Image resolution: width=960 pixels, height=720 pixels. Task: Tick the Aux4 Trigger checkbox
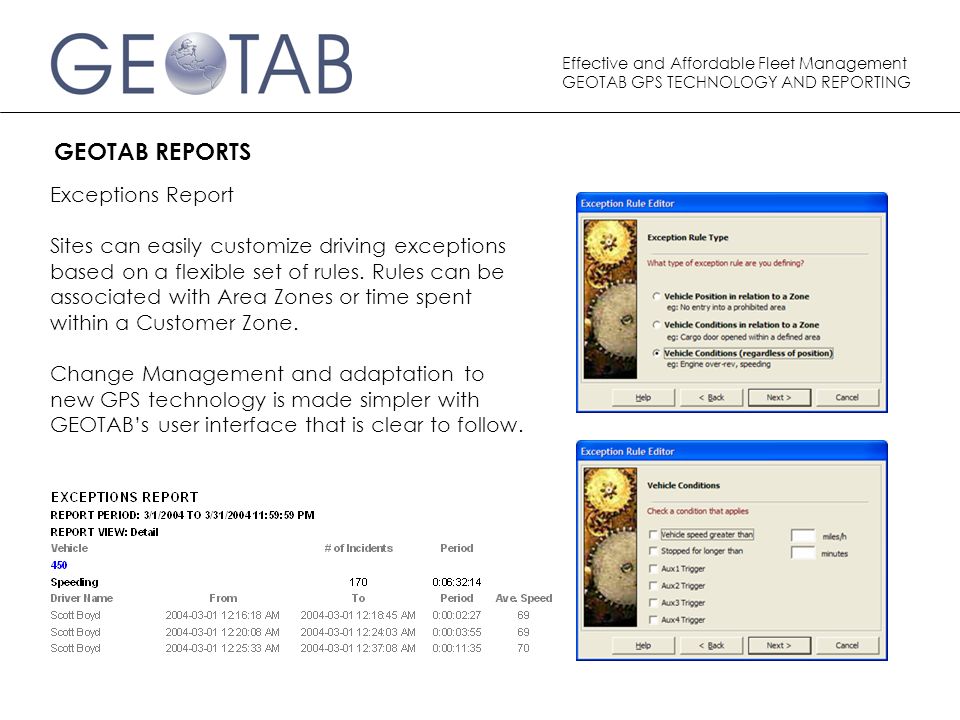[653, 620]
